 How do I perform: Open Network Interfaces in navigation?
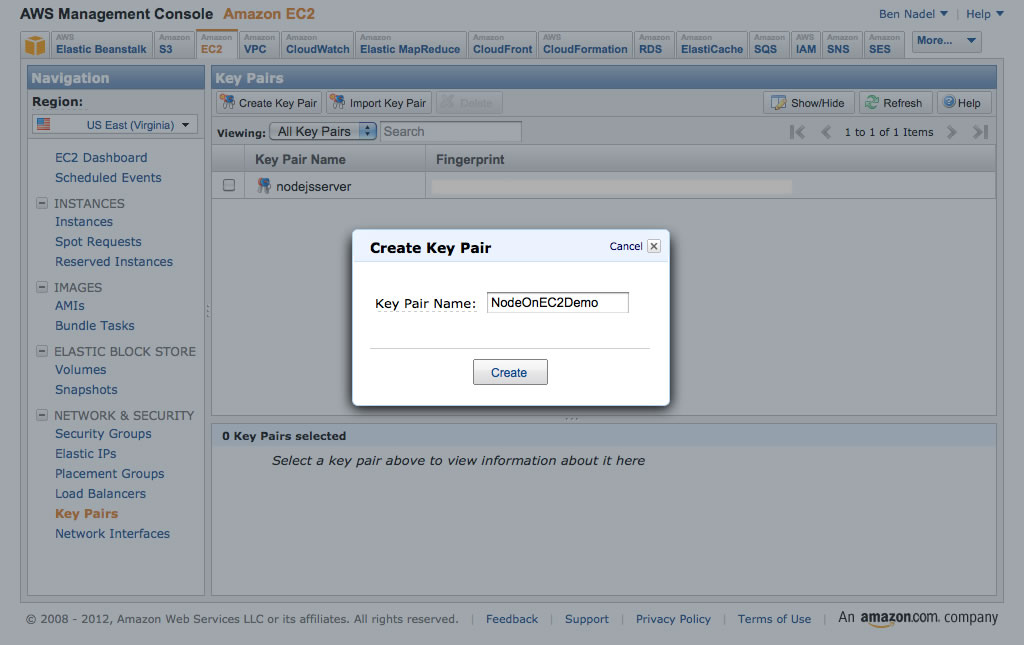[112, 533]
